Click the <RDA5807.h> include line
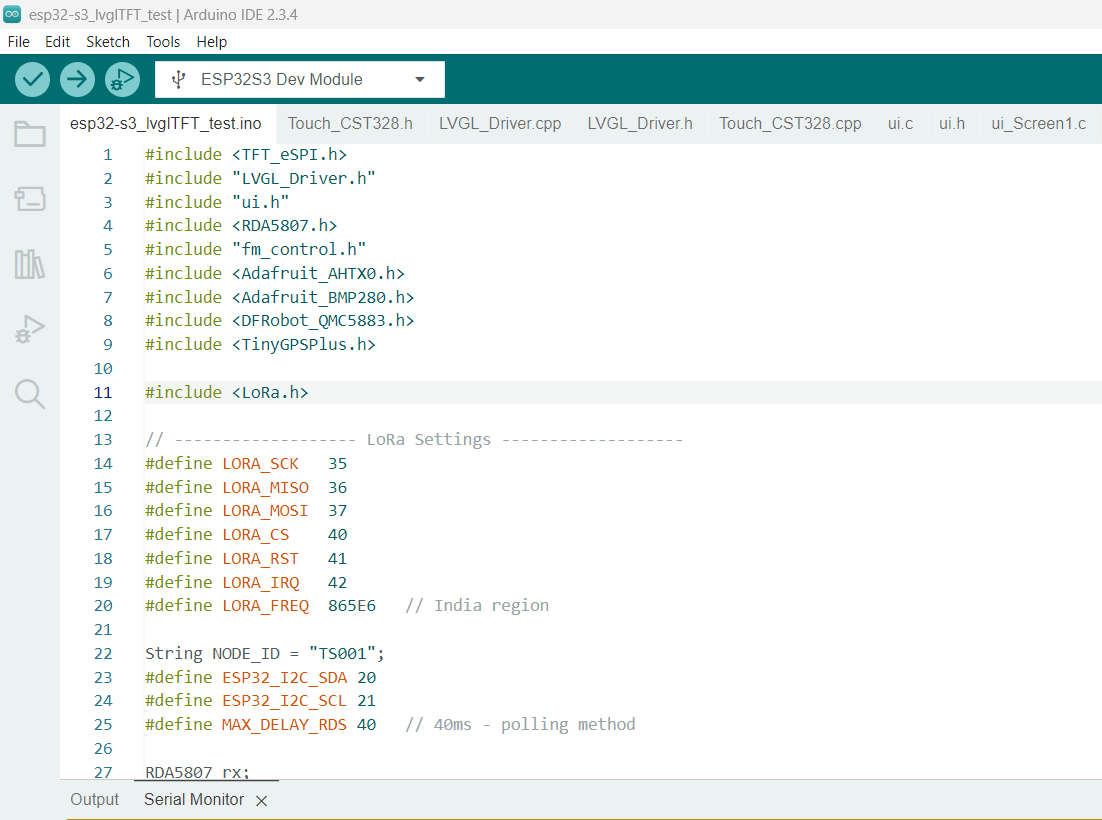This screenshot has height=820, width=1102. [241, 226]
